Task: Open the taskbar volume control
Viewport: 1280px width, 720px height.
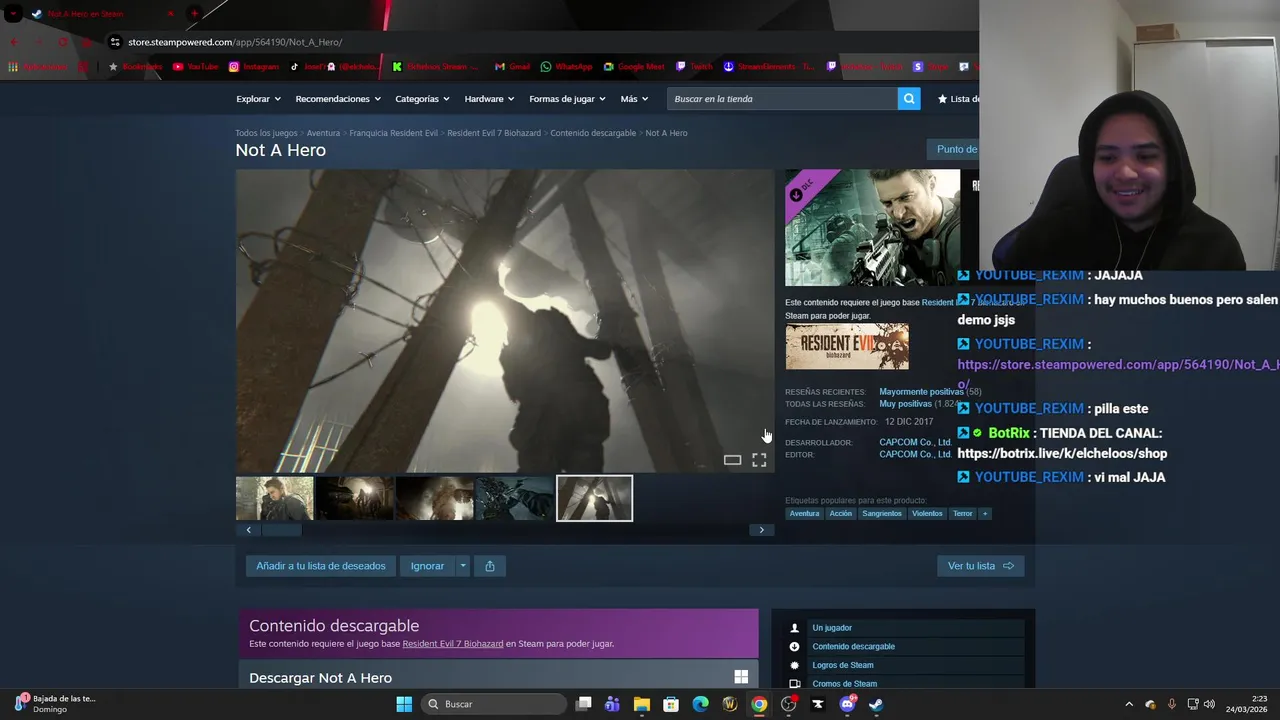Action: (x=1209, y=704)
